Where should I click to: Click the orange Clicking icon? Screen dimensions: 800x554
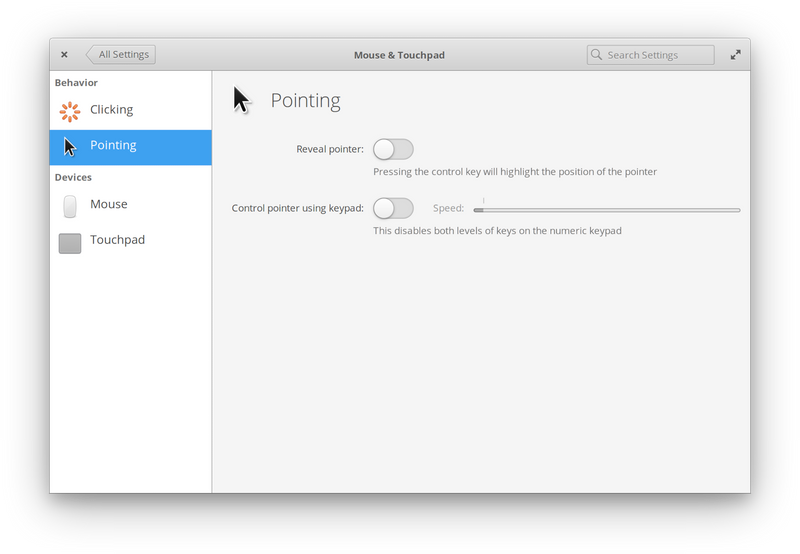70,112
